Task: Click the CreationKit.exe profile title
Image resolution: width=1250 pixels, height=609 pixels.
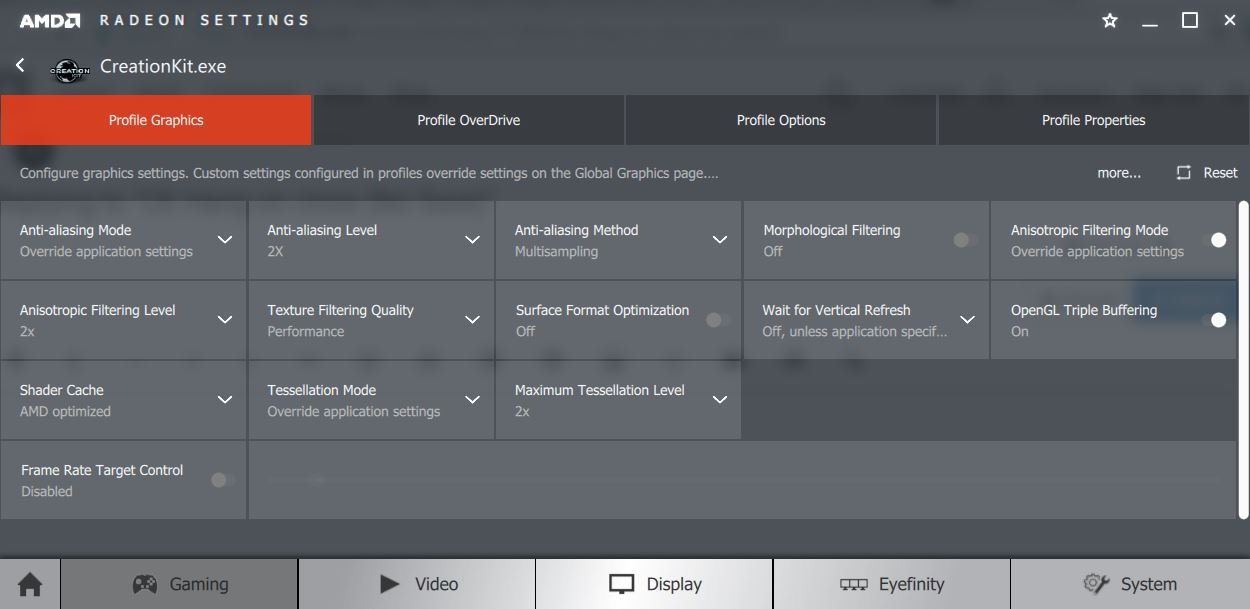Action: [163, 67]
